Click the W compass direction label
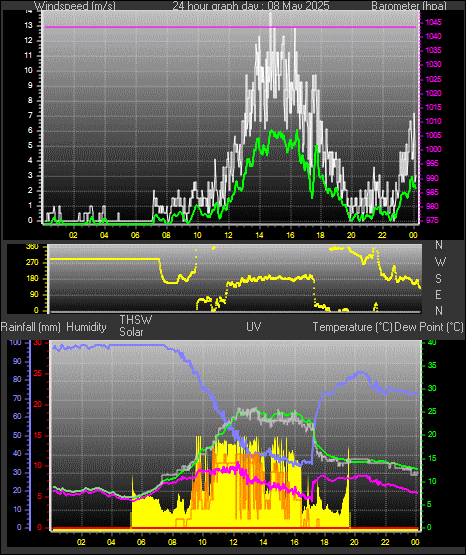This screenshot has width=466, height=555. (440, 262)
